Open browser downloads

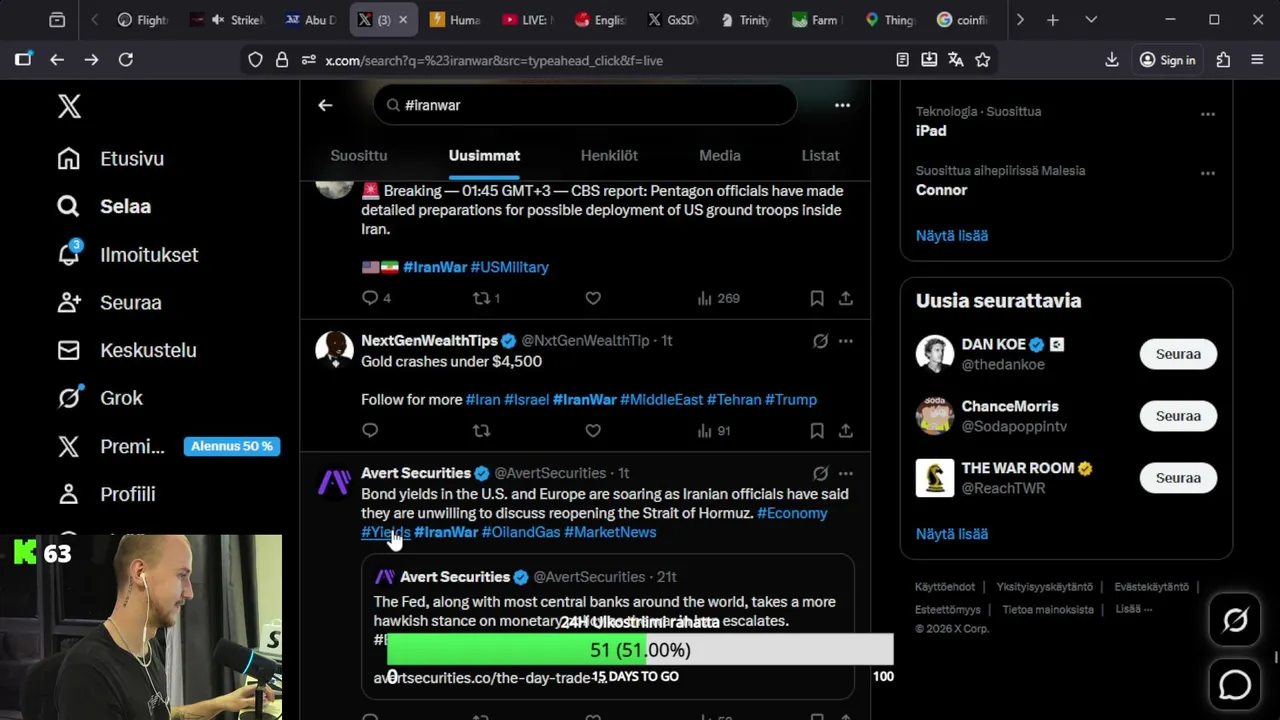point(1111,60)
